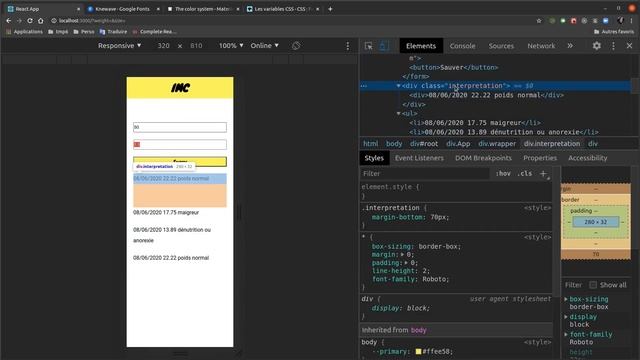Expand the box-sizing computed property
Viewport: 640px width, 360px height.
click(566, 299)
